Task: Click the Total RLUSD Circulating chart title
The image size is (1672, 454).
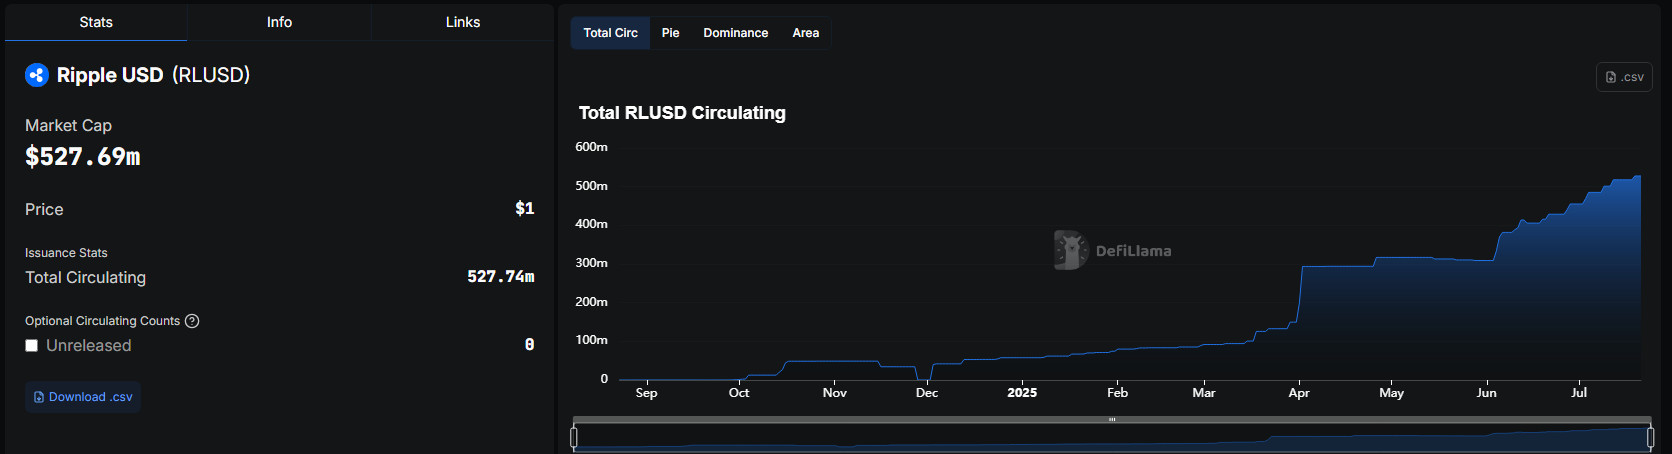Action: [682, 113]
